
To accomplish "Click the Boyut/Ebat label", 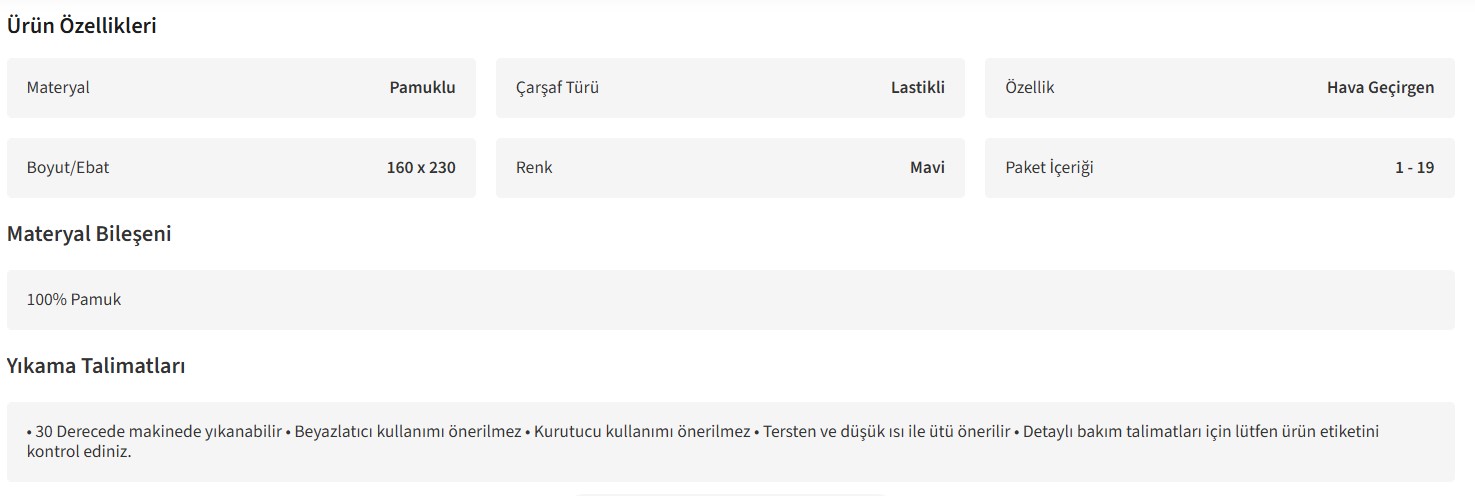I will 68,168.
